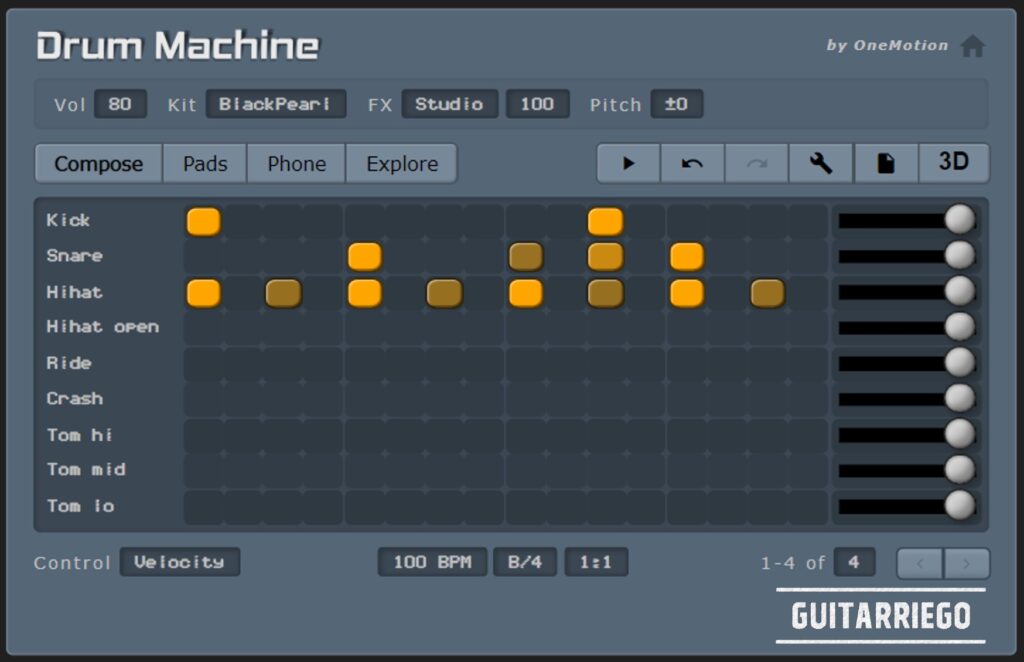
Task: Change the volume value 80
Action: coord(120,104)
